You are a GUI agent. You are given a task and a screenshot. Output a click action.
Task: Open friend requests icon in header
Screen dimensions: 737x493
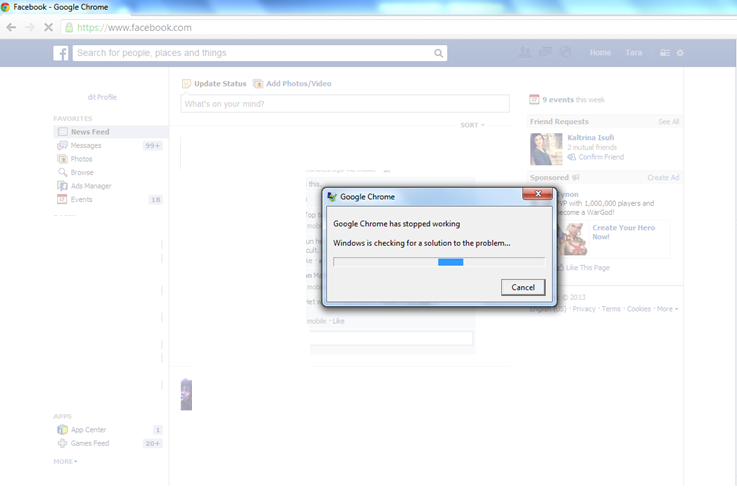(525, 53)
